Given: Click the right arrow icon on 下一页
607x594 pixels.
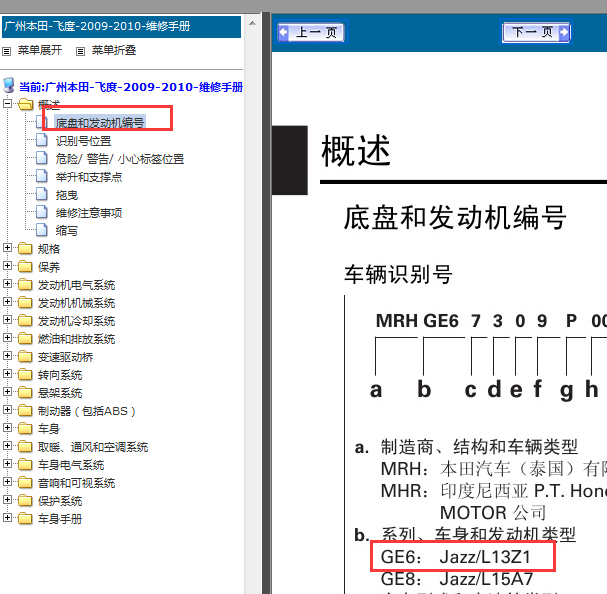Looking at the screenshot, I should [564, 32].
